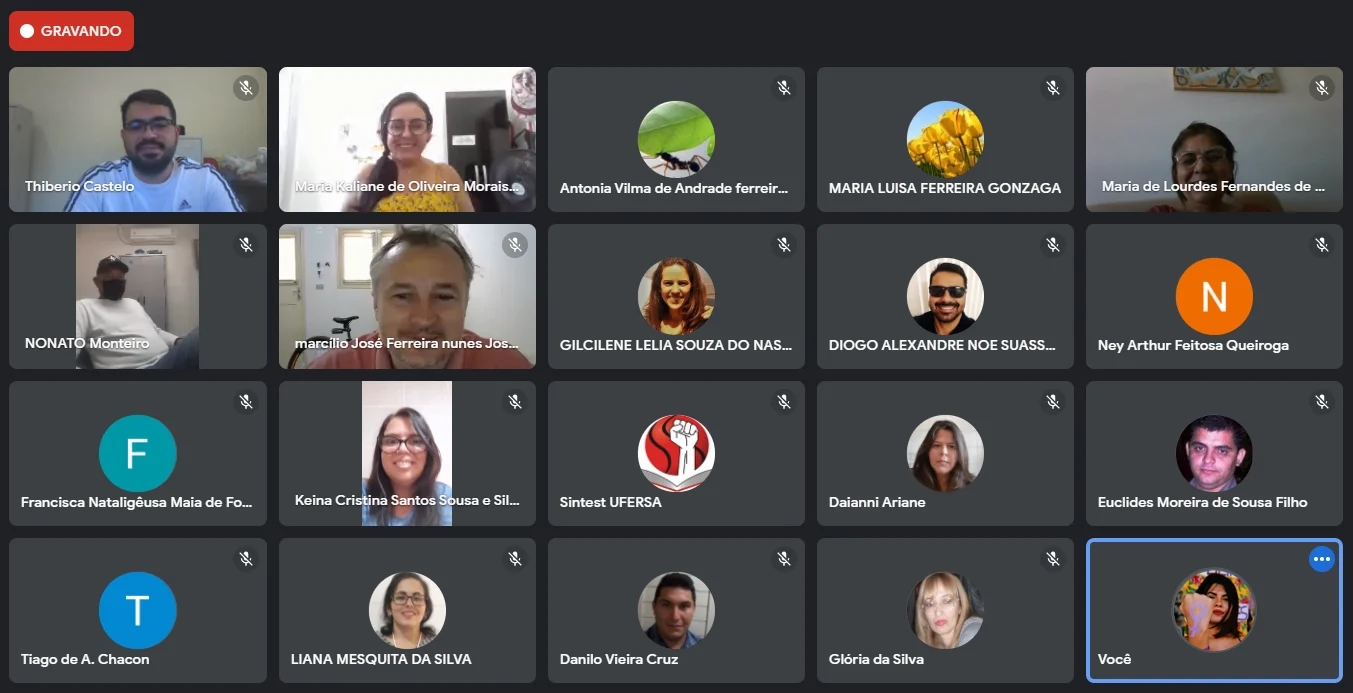This screenshot has height=693, width=1353.
Task: Select the tulips avatar of MARIA LUISA
Action: pos(945,139)
